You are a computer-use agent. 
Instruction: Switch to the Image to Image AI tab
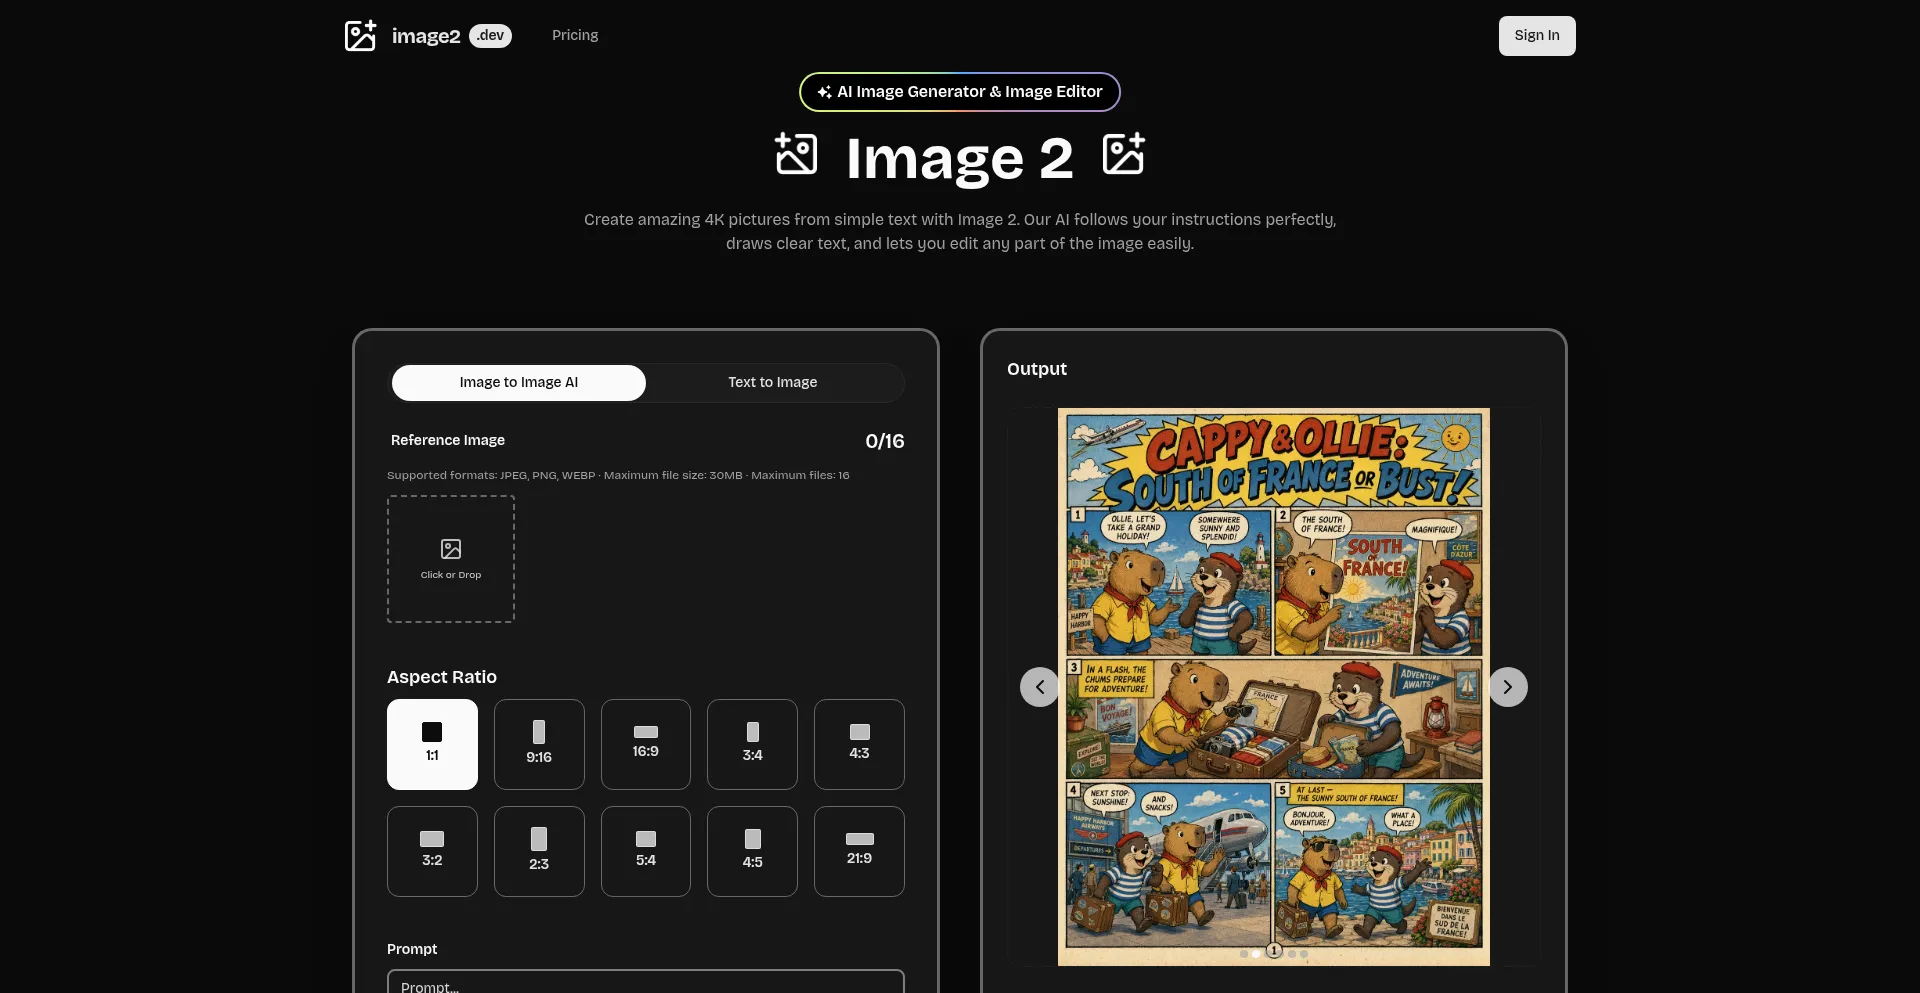[x=519, y=383]
